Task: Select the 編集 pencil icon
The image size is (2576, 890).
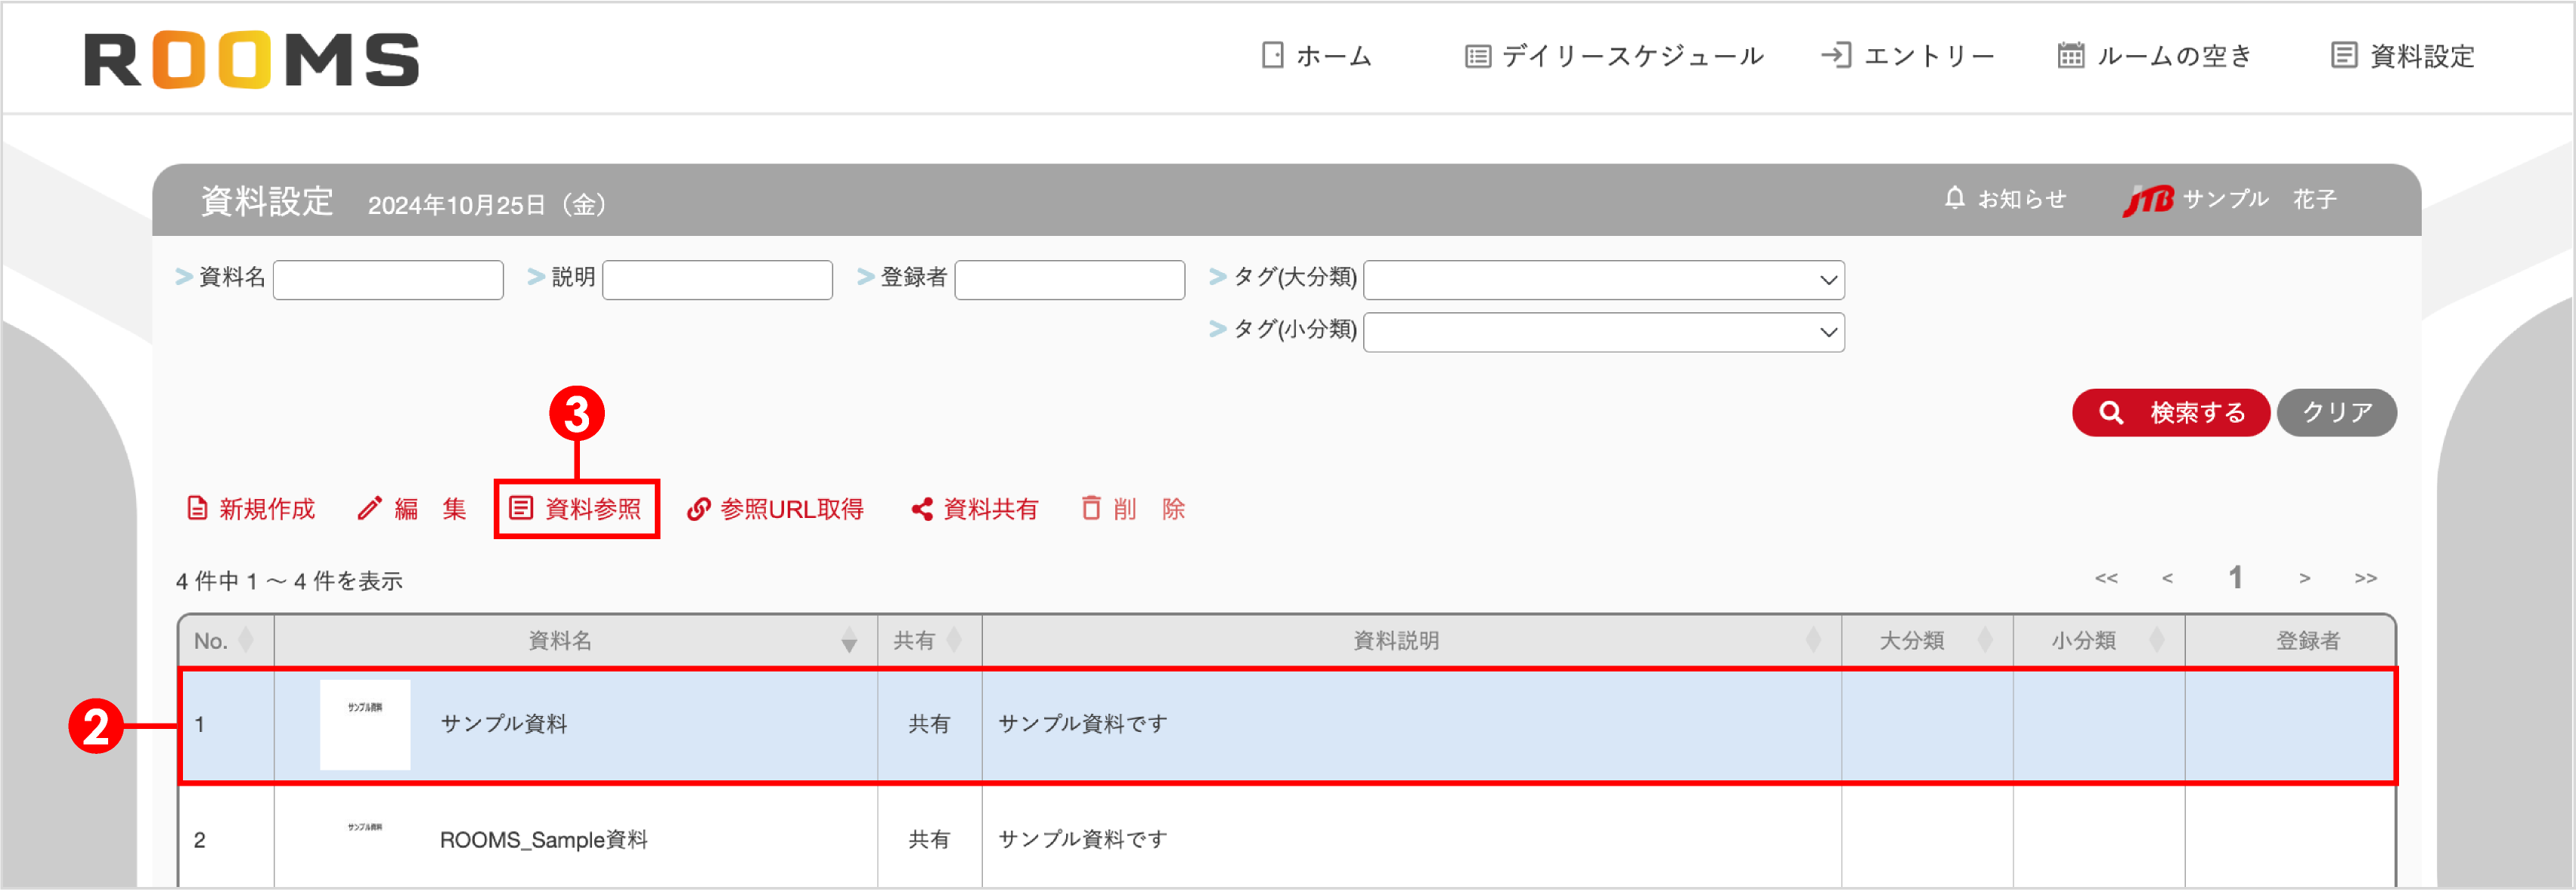Action: pos(371,508)
